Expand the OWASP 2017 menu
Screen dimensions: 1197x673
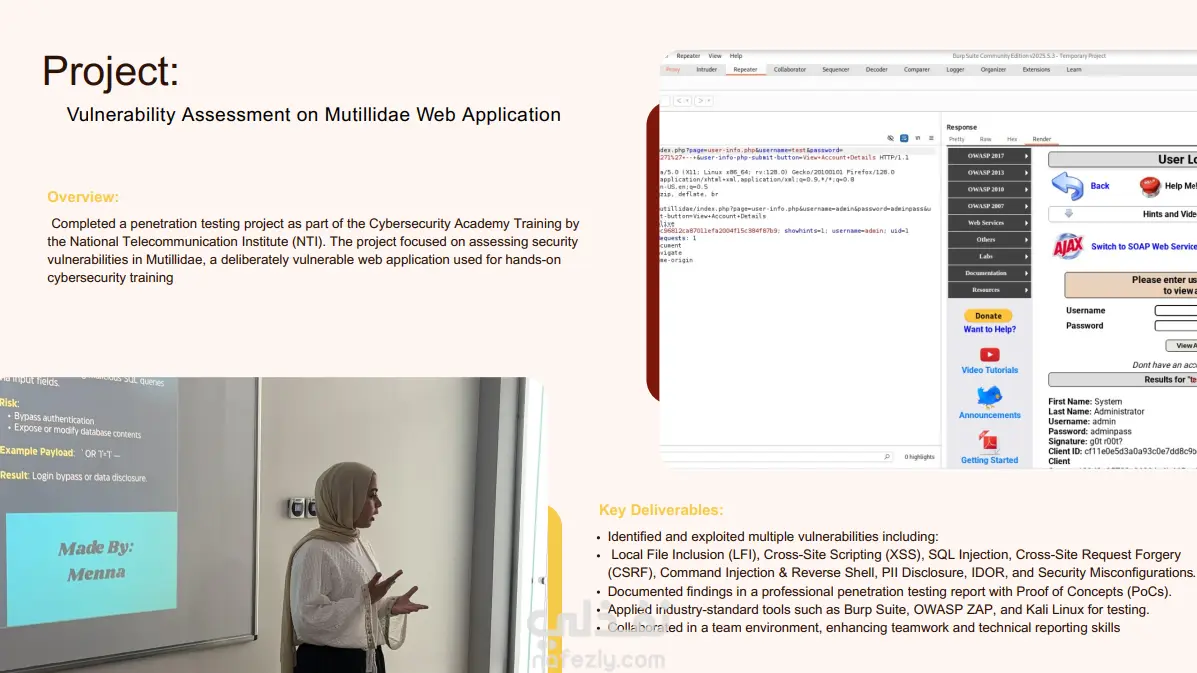pyautogui.click(x=989, y=156)
